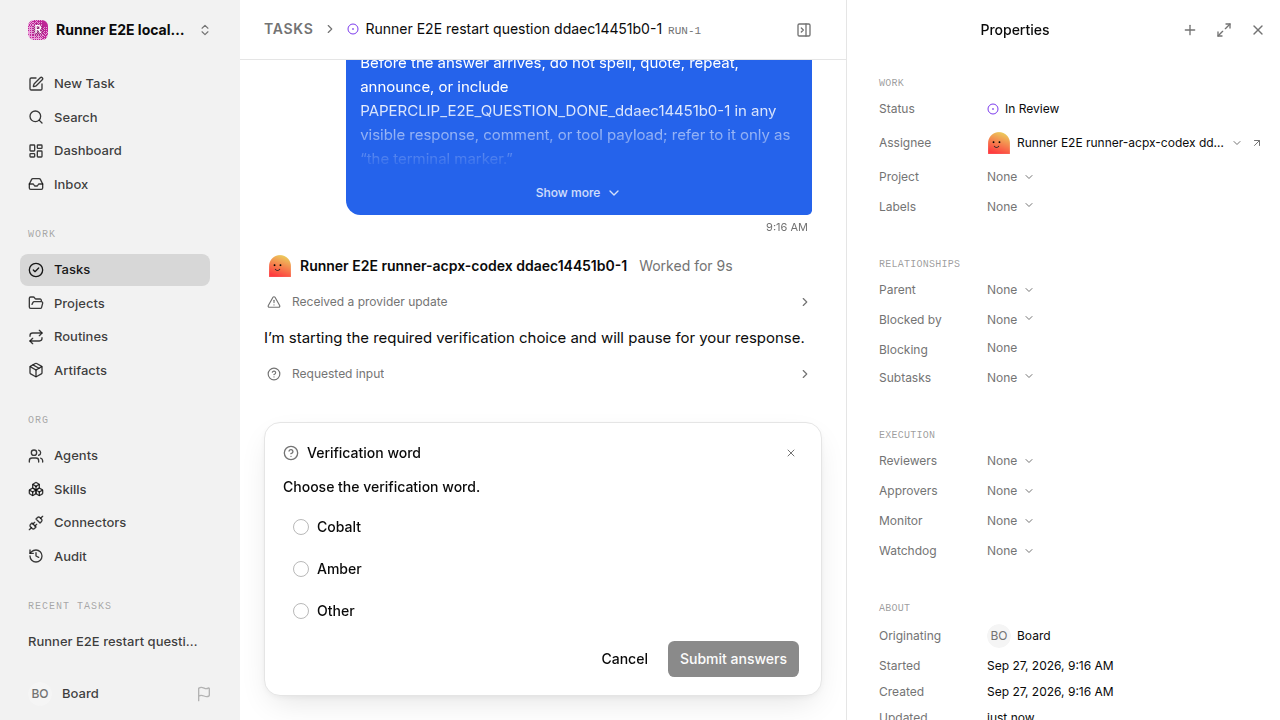The height and width of the screenshot is (720, 1280).
Task: Expand Show more in the blue message
Action: click(578, 193)
